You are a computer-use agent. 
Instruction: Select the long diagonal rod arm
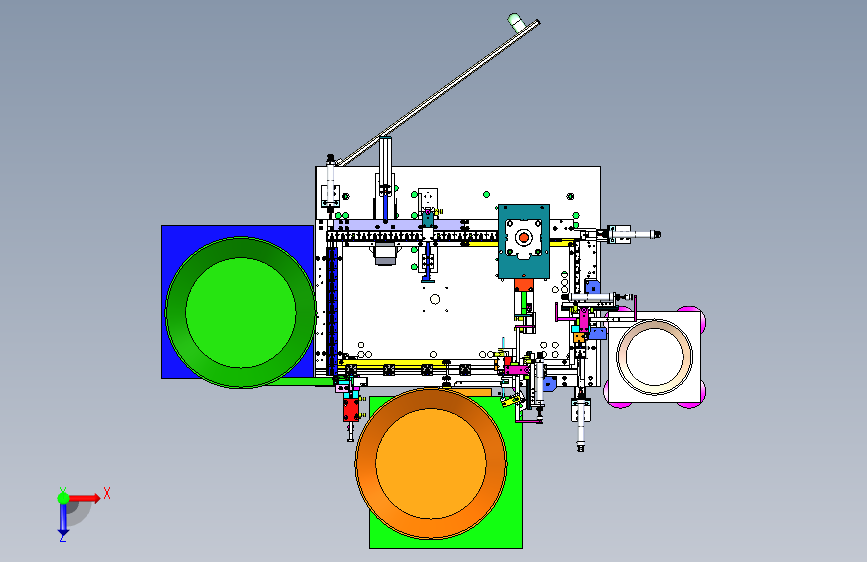click(x=438, y=93)
